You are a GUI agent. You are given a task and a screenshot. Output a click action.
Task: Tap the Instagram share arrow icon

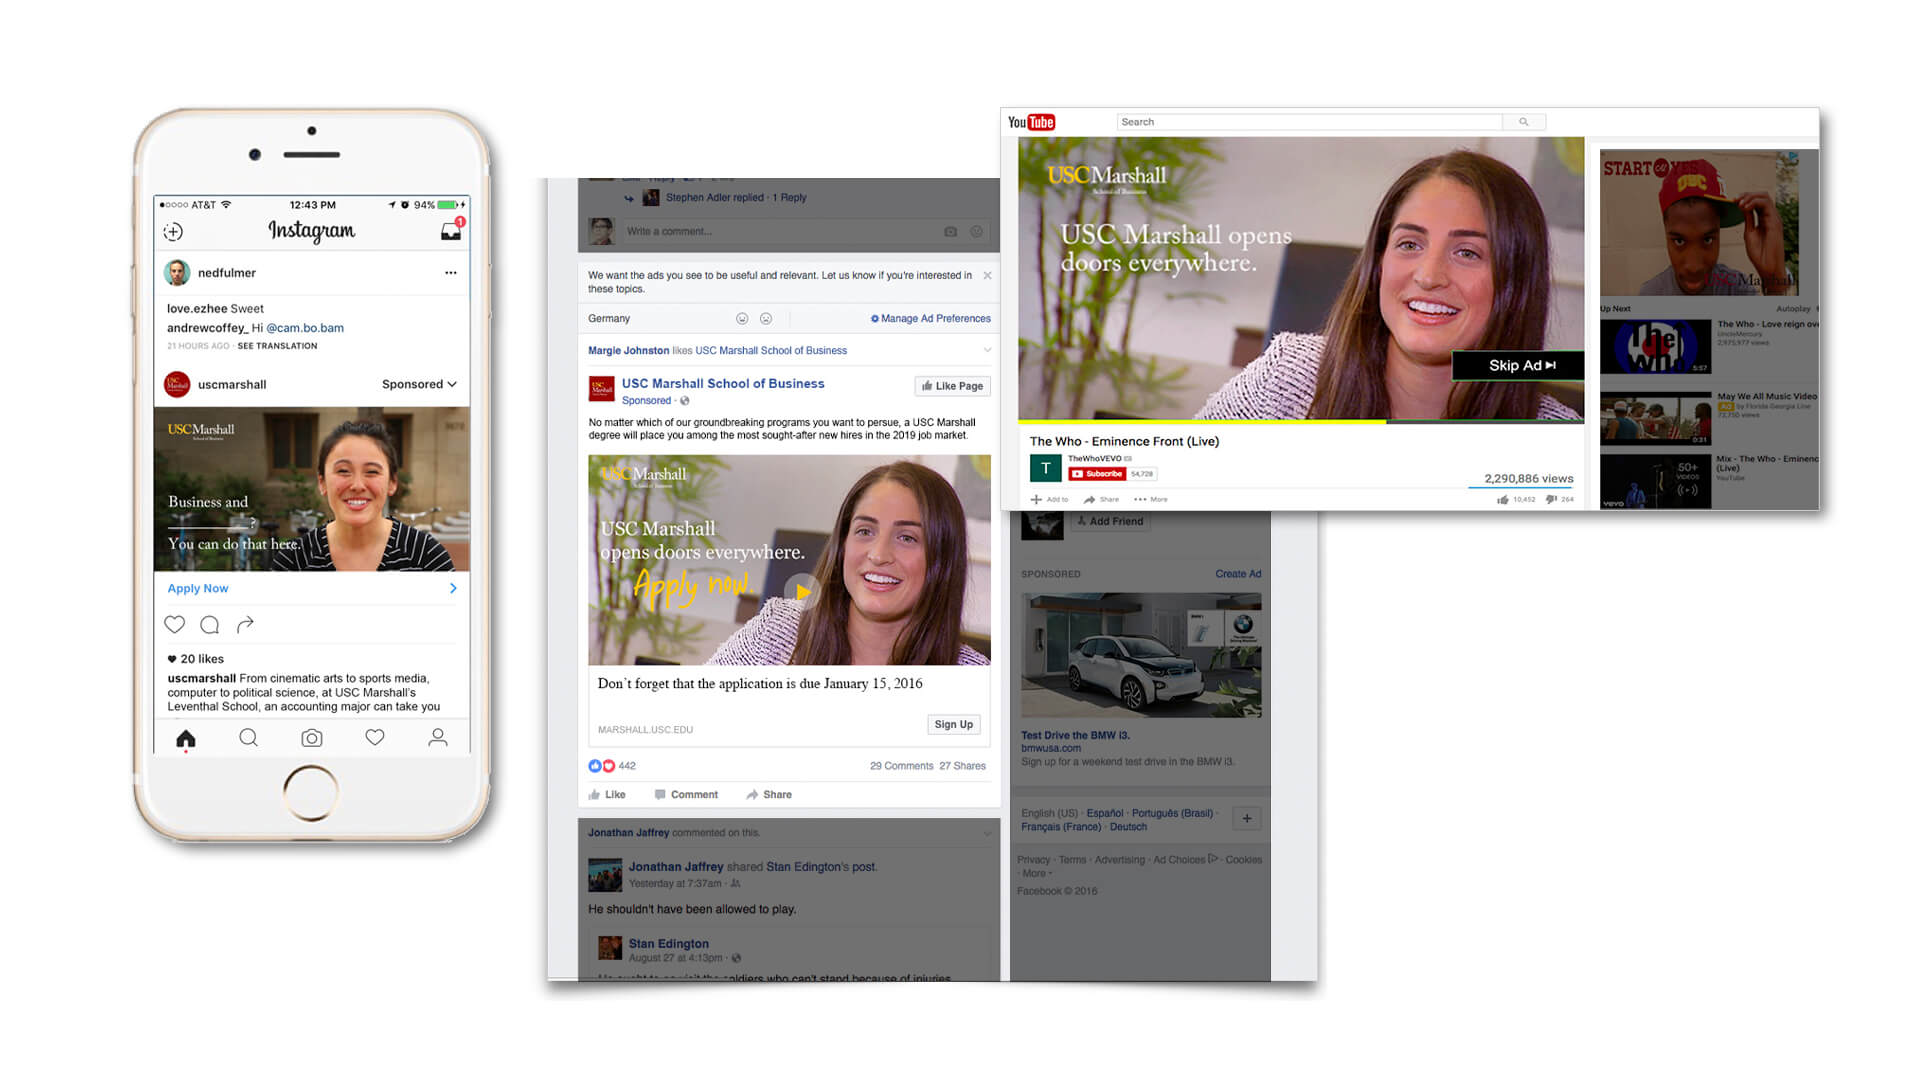click(x=245, y=625)
